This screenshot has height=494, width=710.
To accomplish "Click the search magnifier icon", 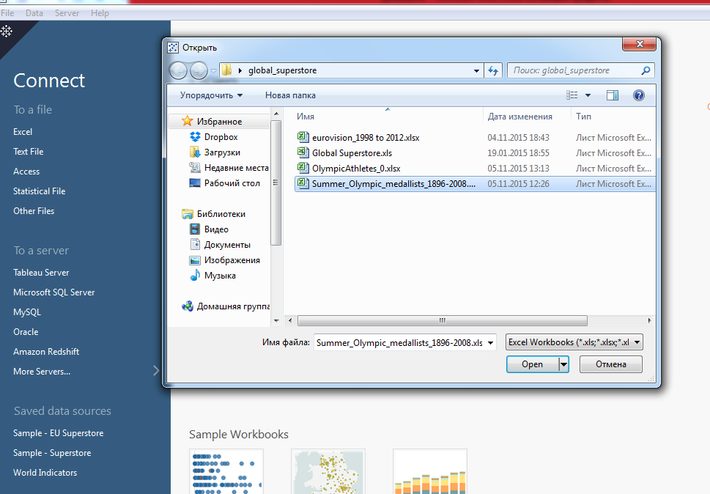I will click(646, 70).
